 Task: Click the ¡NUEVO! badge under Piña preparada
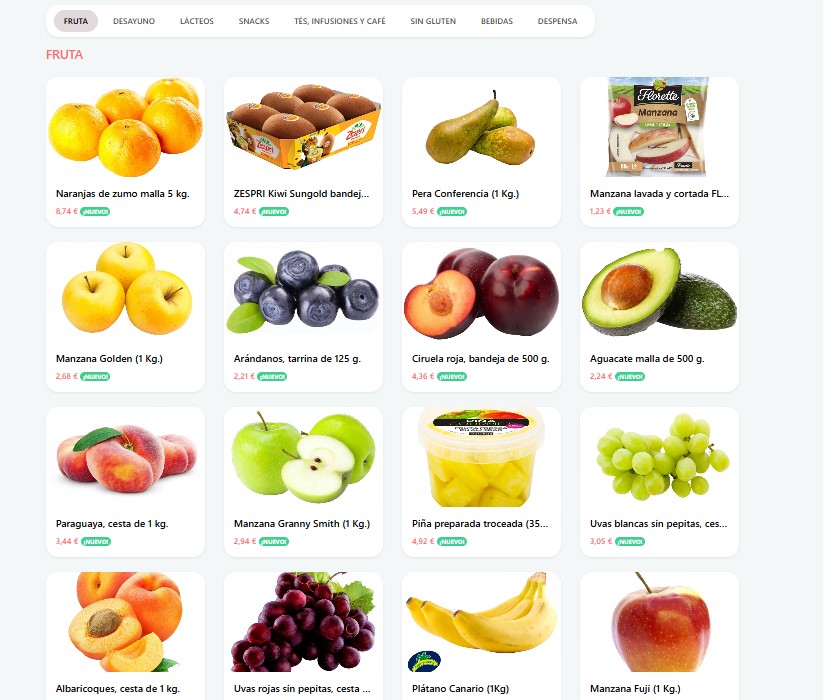[x=452, y=542]
